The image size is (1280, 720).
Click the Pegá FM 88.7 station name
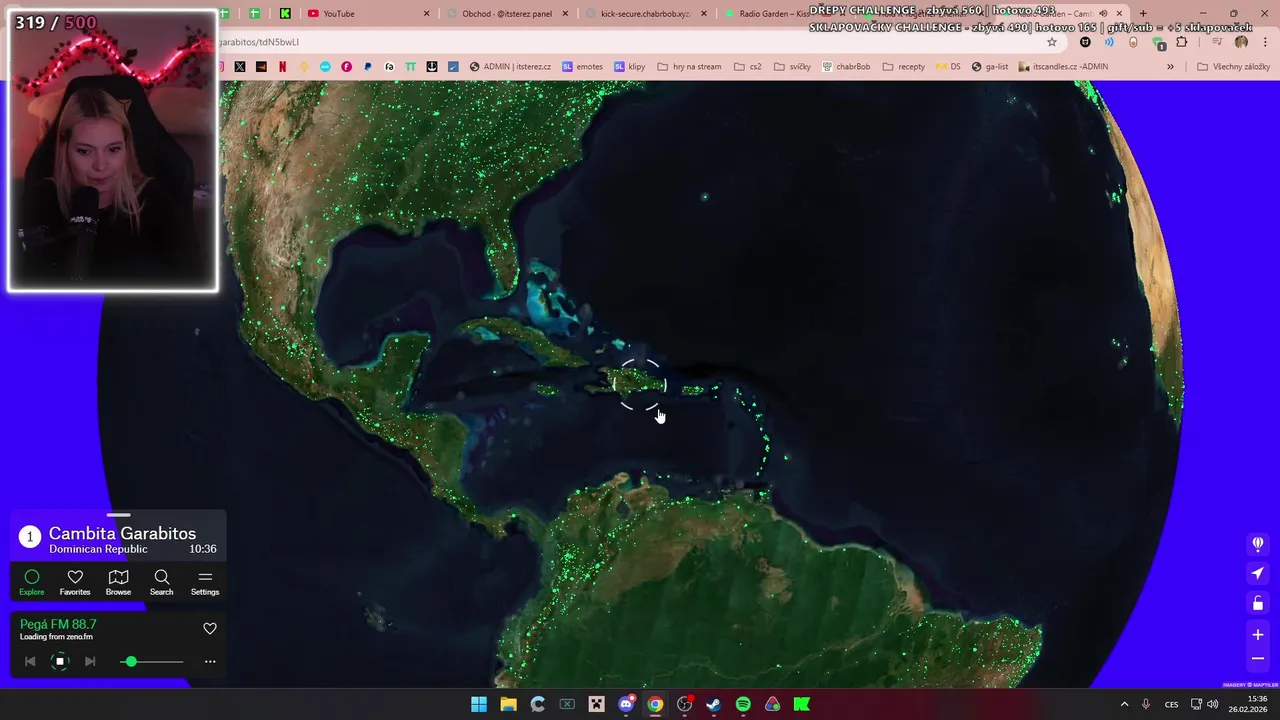tap(58, 624)
